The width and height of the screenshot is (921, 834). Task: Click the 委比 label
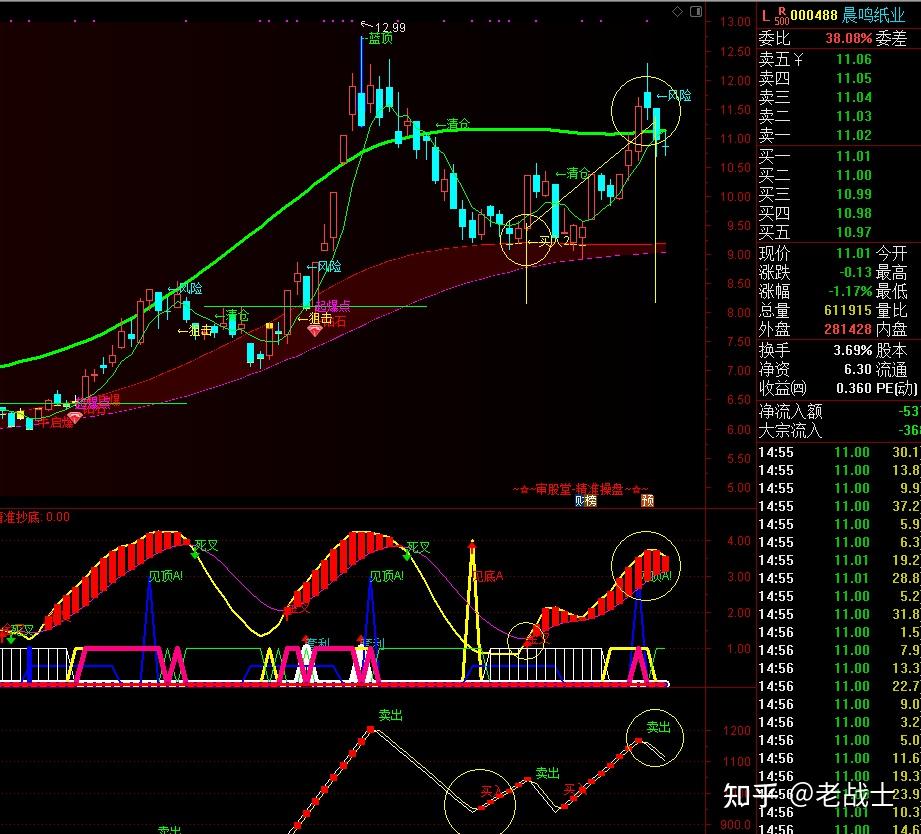pos(774,39)
